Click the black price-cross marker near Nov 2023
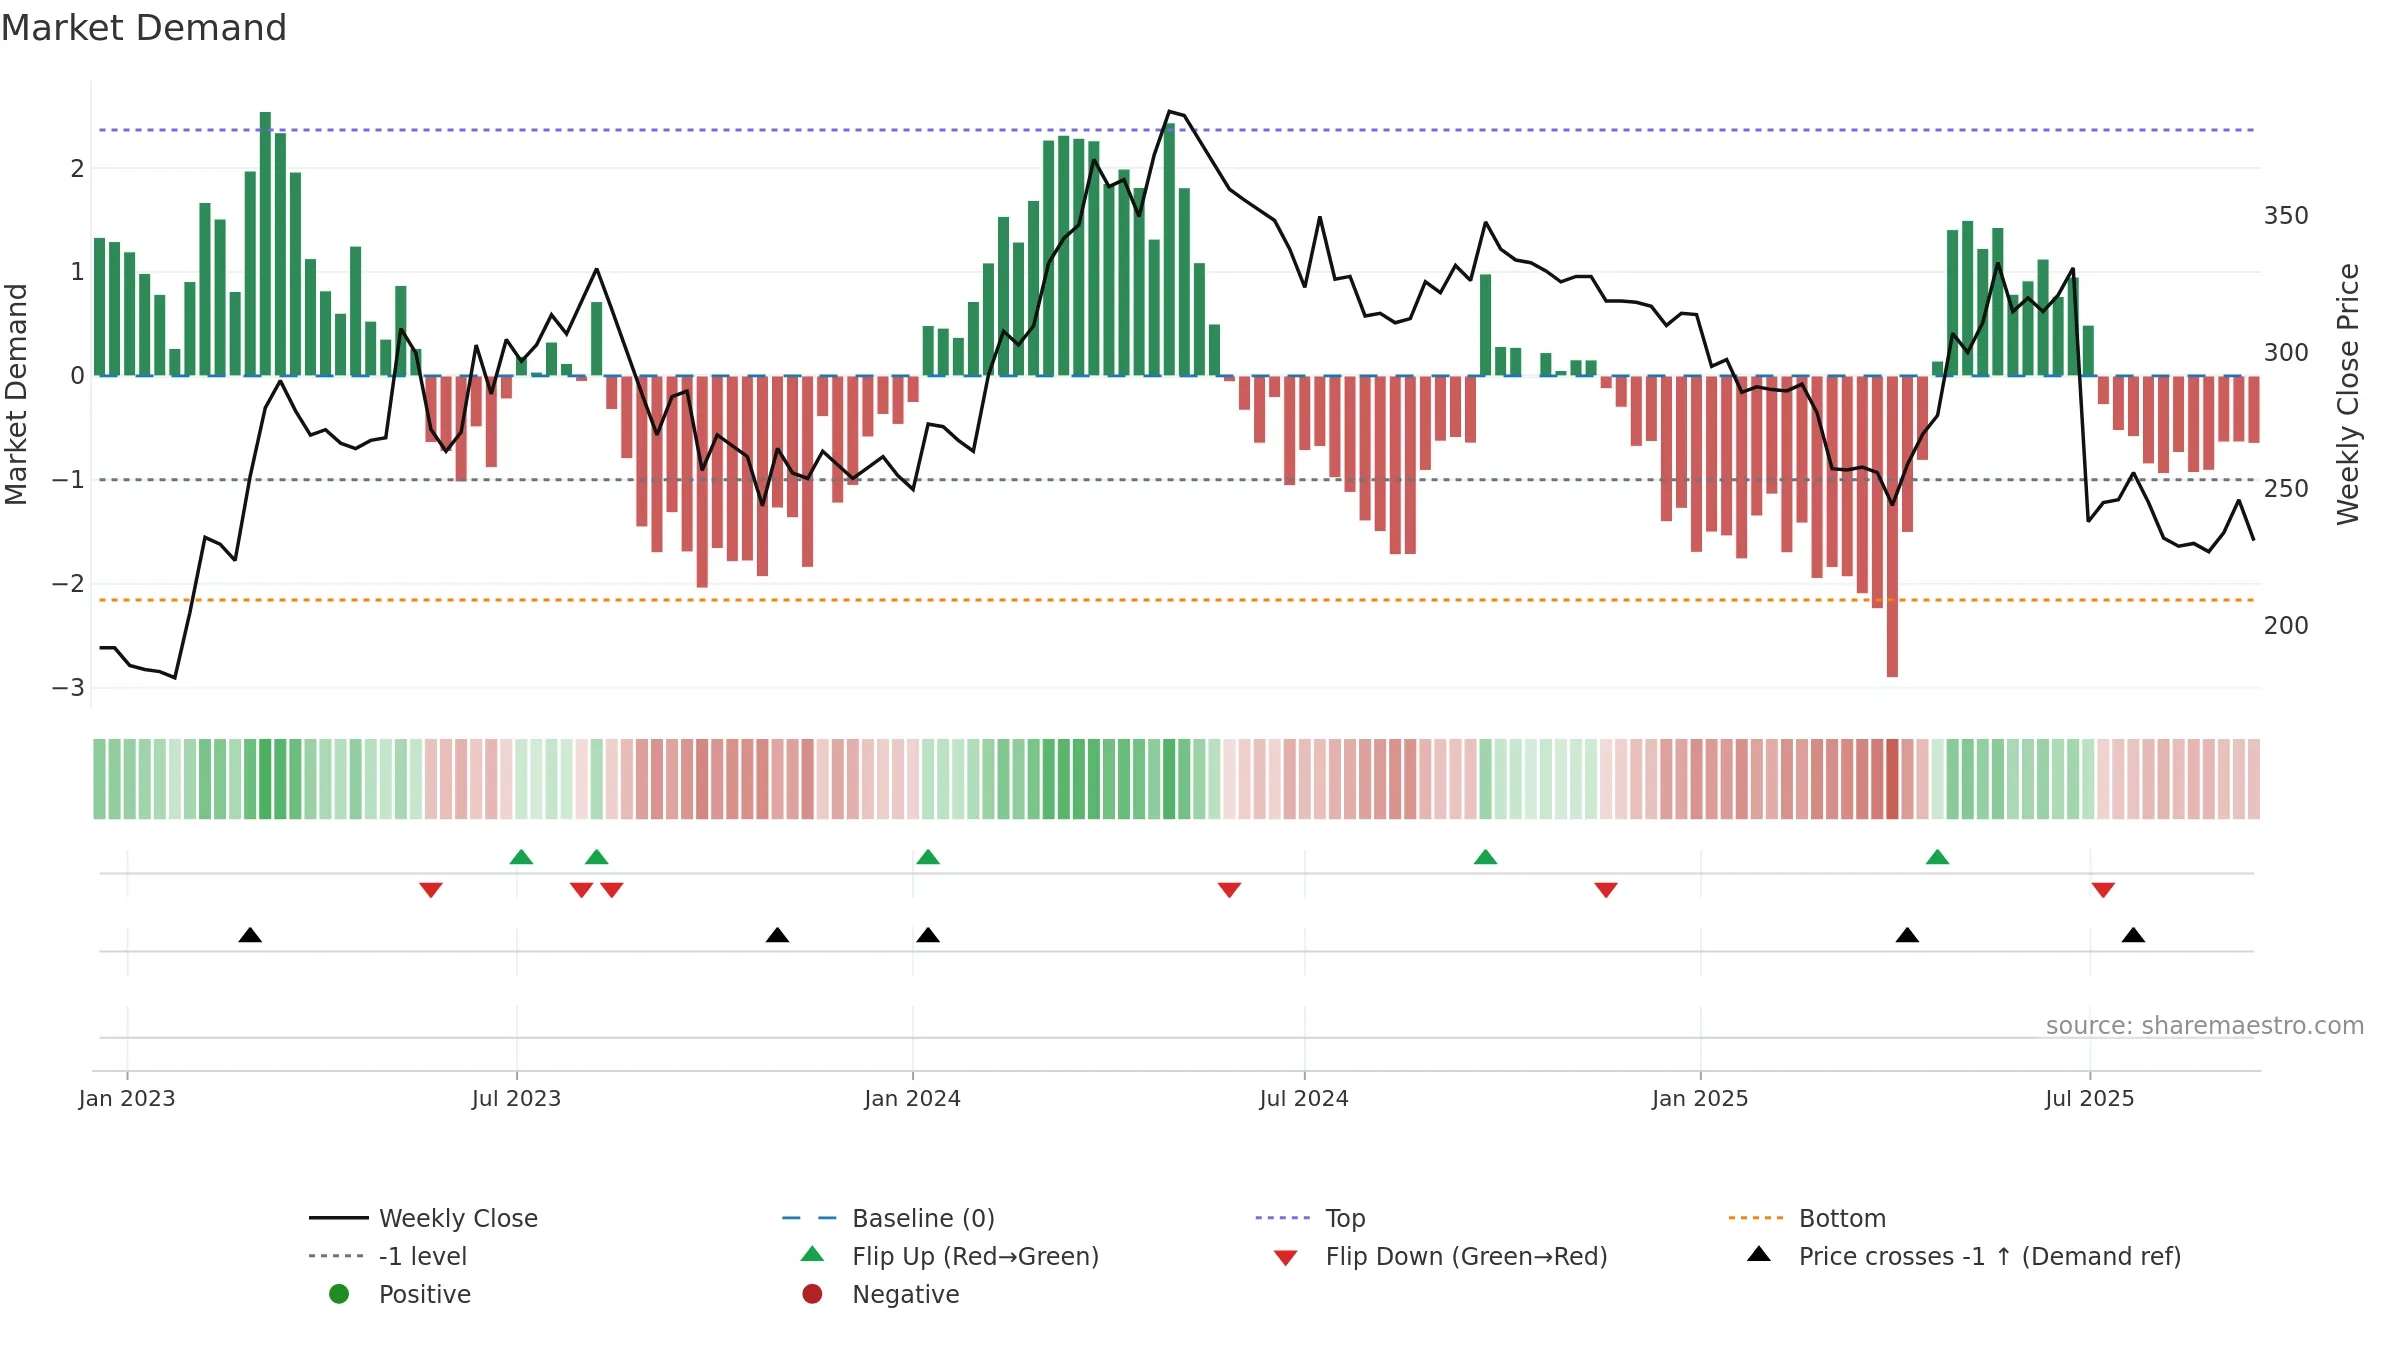The height and width of the screenshot is (1350, 2400). click(x=777, y=935)
